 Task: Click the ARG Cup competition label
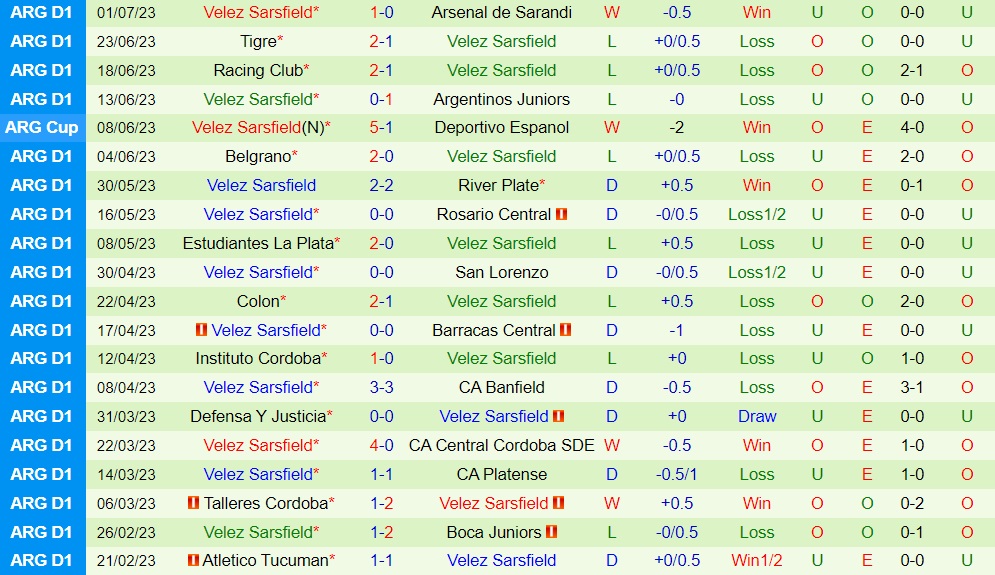[41, 127]
